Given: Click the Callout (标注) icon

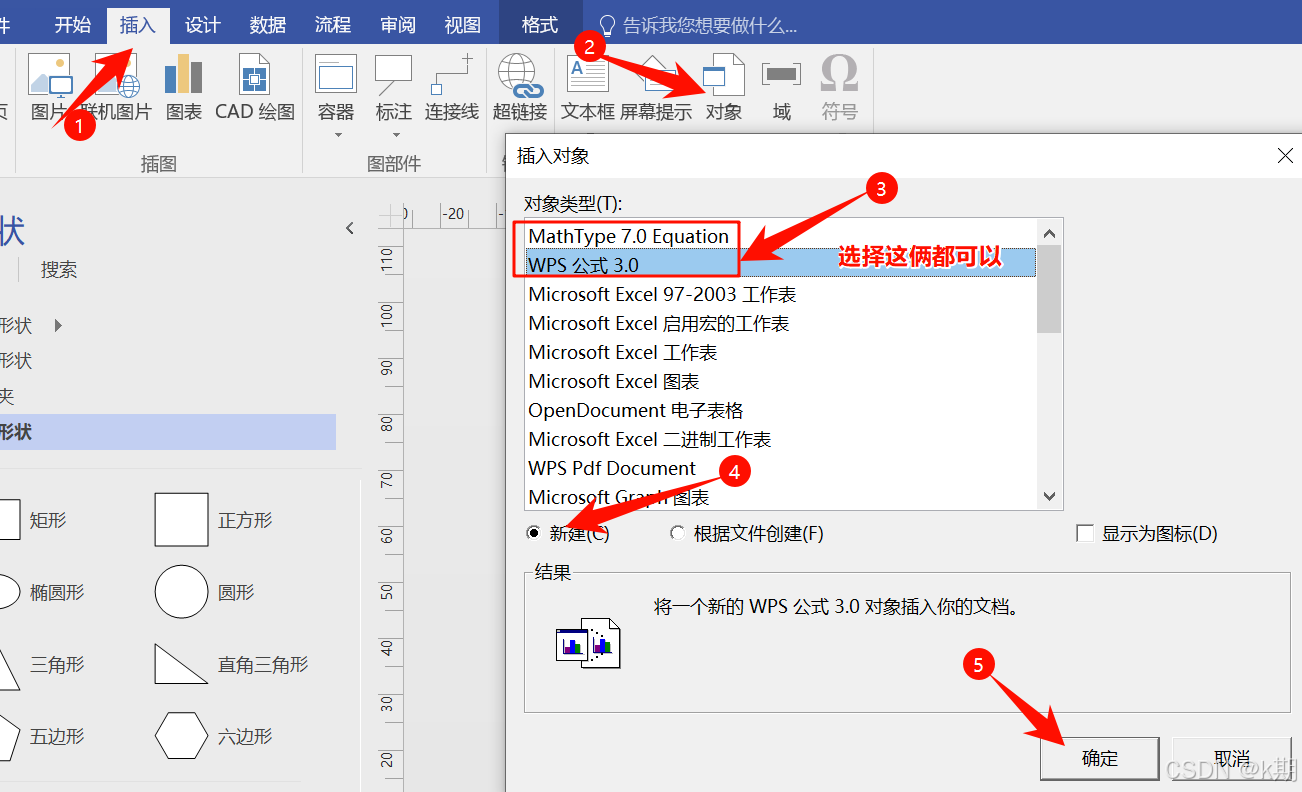Looking at the screenshot, I should 393,75.
